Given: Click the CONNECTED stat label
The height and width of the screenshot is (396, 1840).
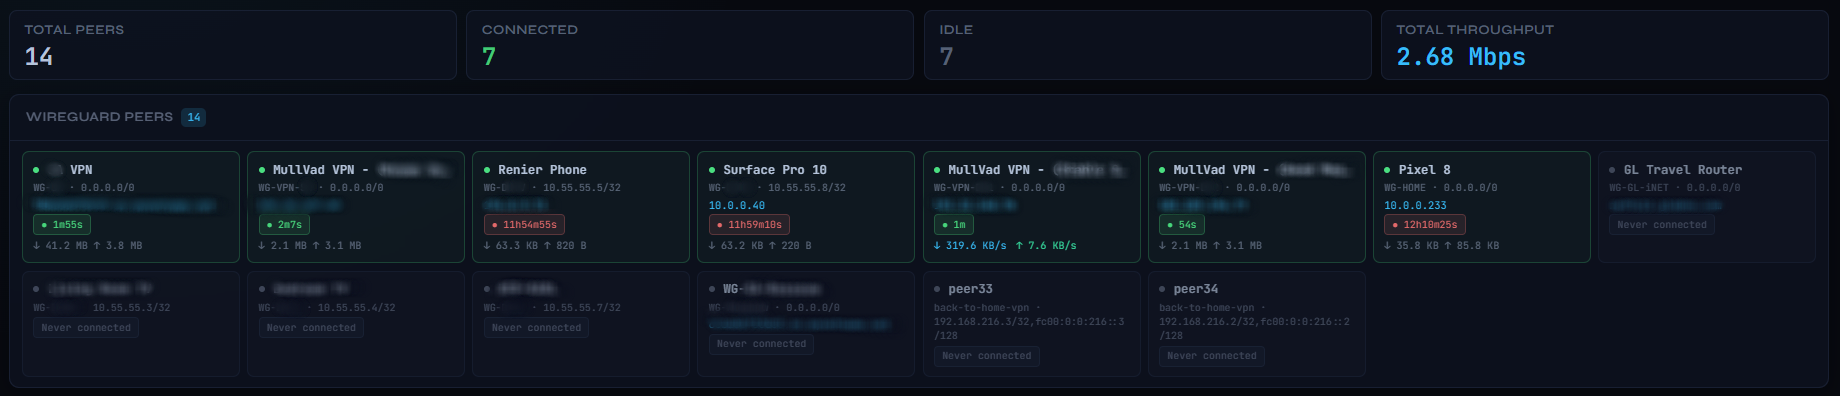Looking at the screenshot, I should coord(530,30).
